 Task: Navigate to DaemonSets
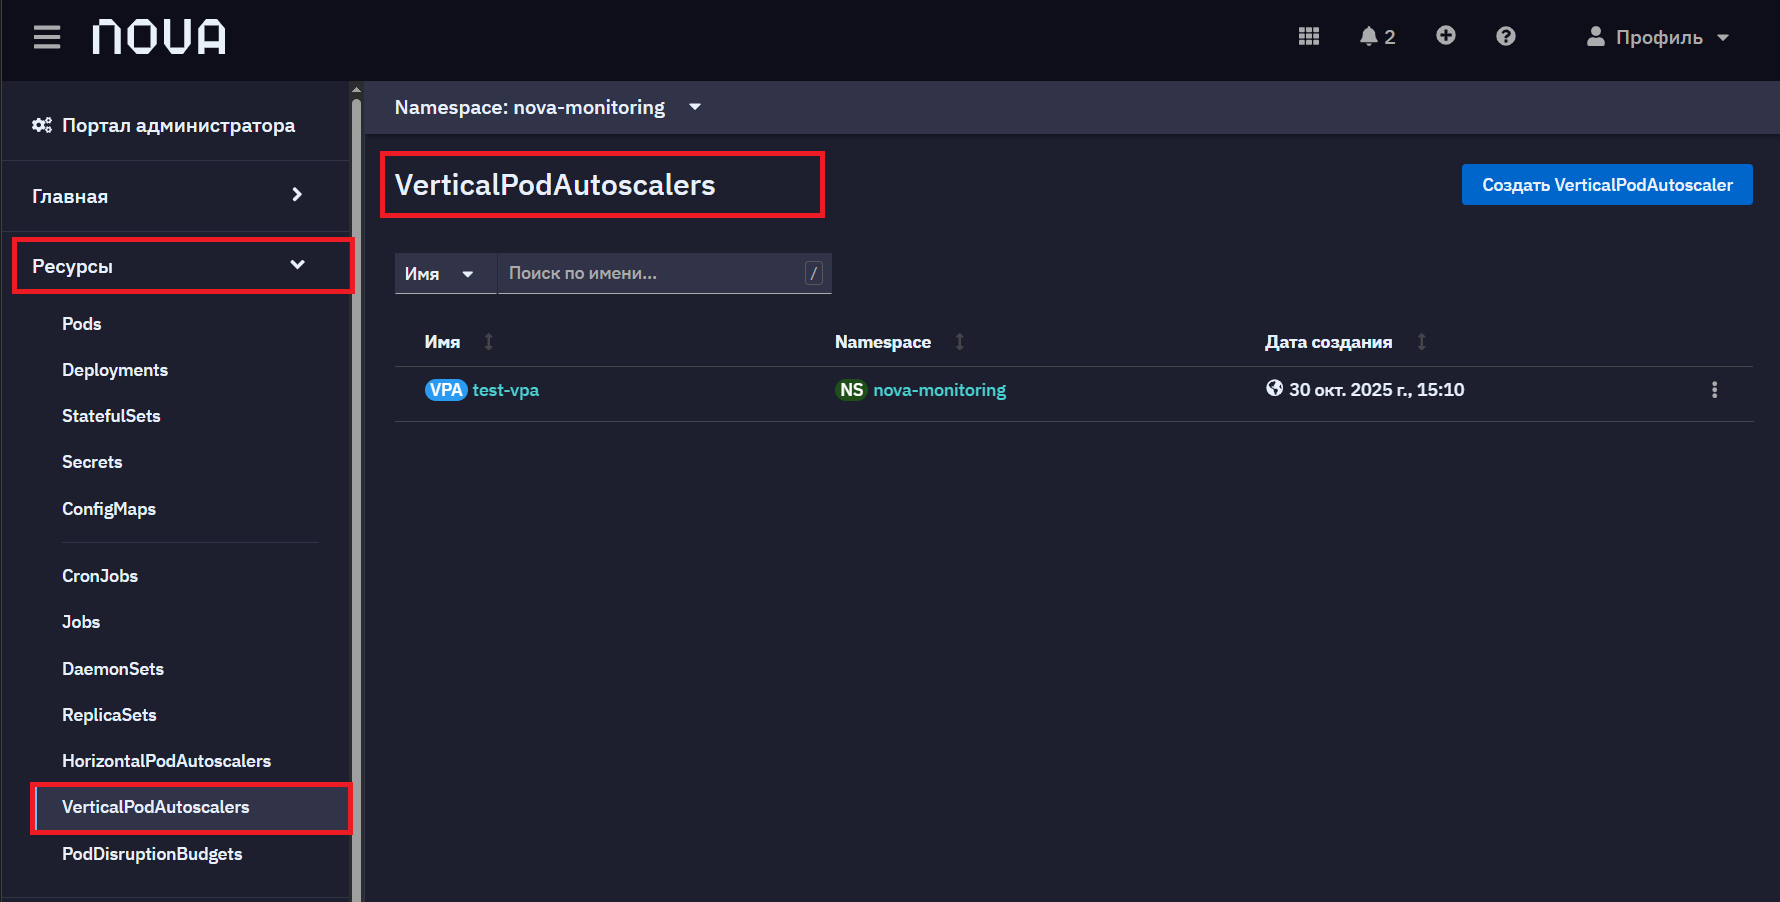click(113, 669)
